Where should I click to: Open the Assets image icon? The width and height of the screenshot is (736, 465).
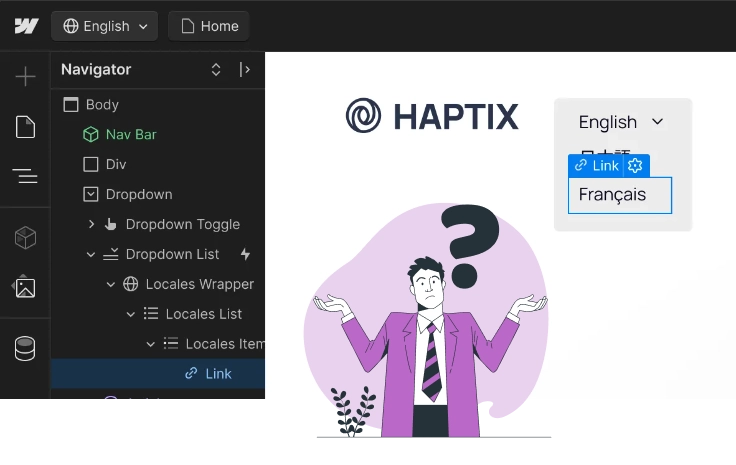(25, 287)
